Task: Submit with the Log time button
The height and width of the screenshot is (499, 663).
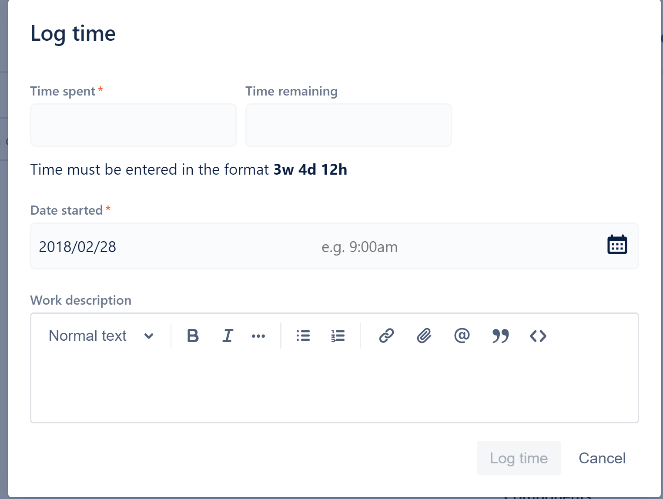Action: (x=519, y=458)
